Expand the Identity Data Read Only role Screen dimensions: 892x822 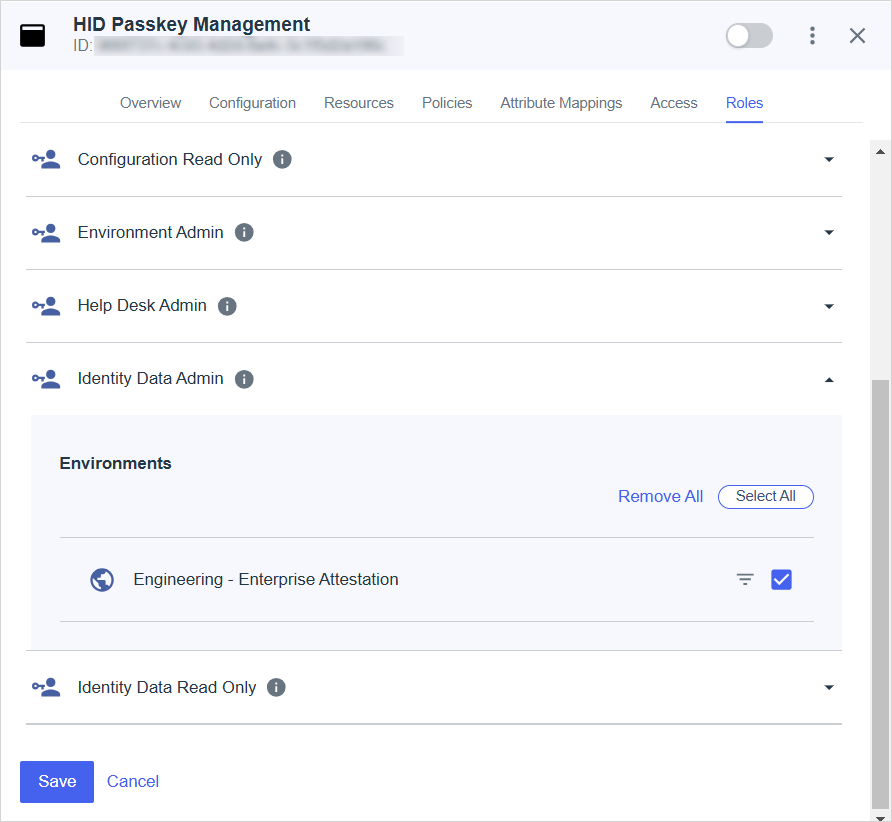click(x=828, y=688)
